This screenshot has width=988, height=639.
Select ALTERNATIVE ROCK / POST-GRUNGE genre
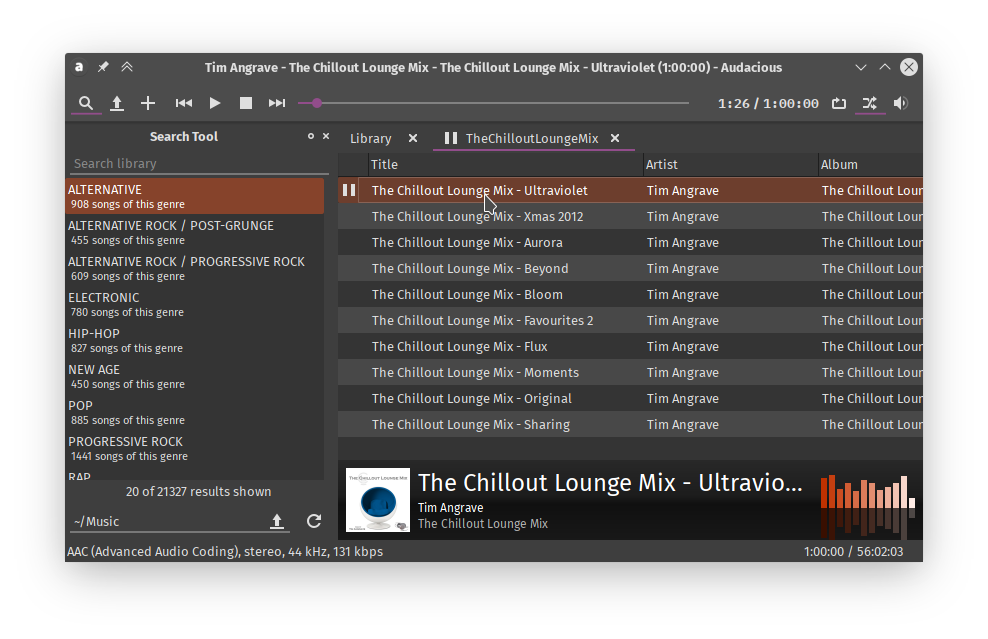pyautogui.click(x=195, y=232)
